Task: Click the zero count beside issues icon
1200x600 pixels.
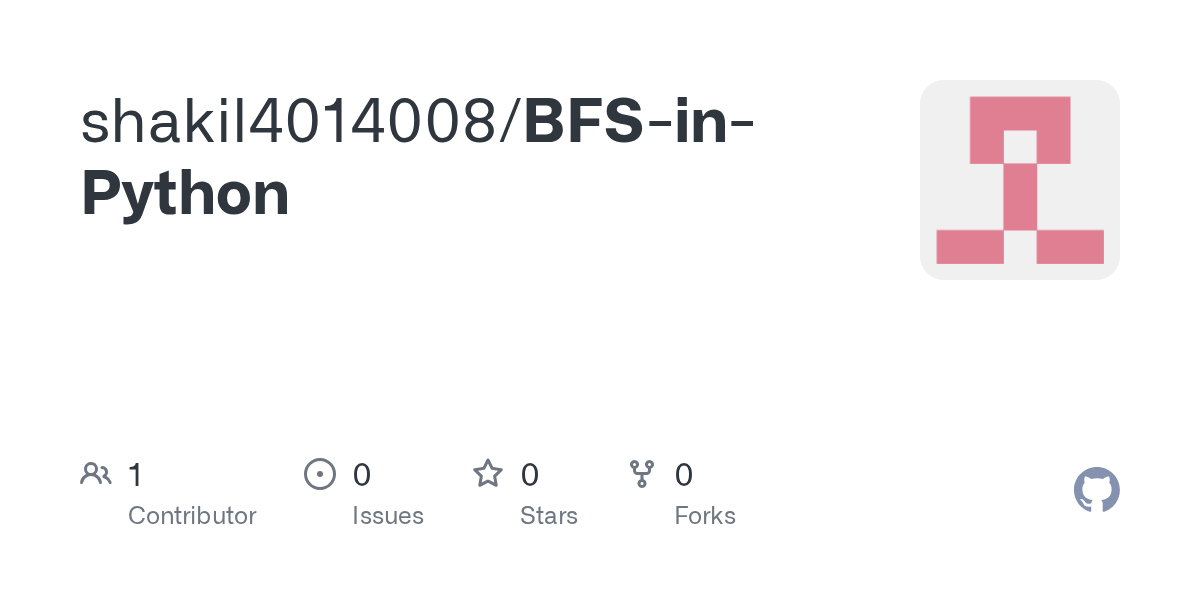Action: pos(362,475)
